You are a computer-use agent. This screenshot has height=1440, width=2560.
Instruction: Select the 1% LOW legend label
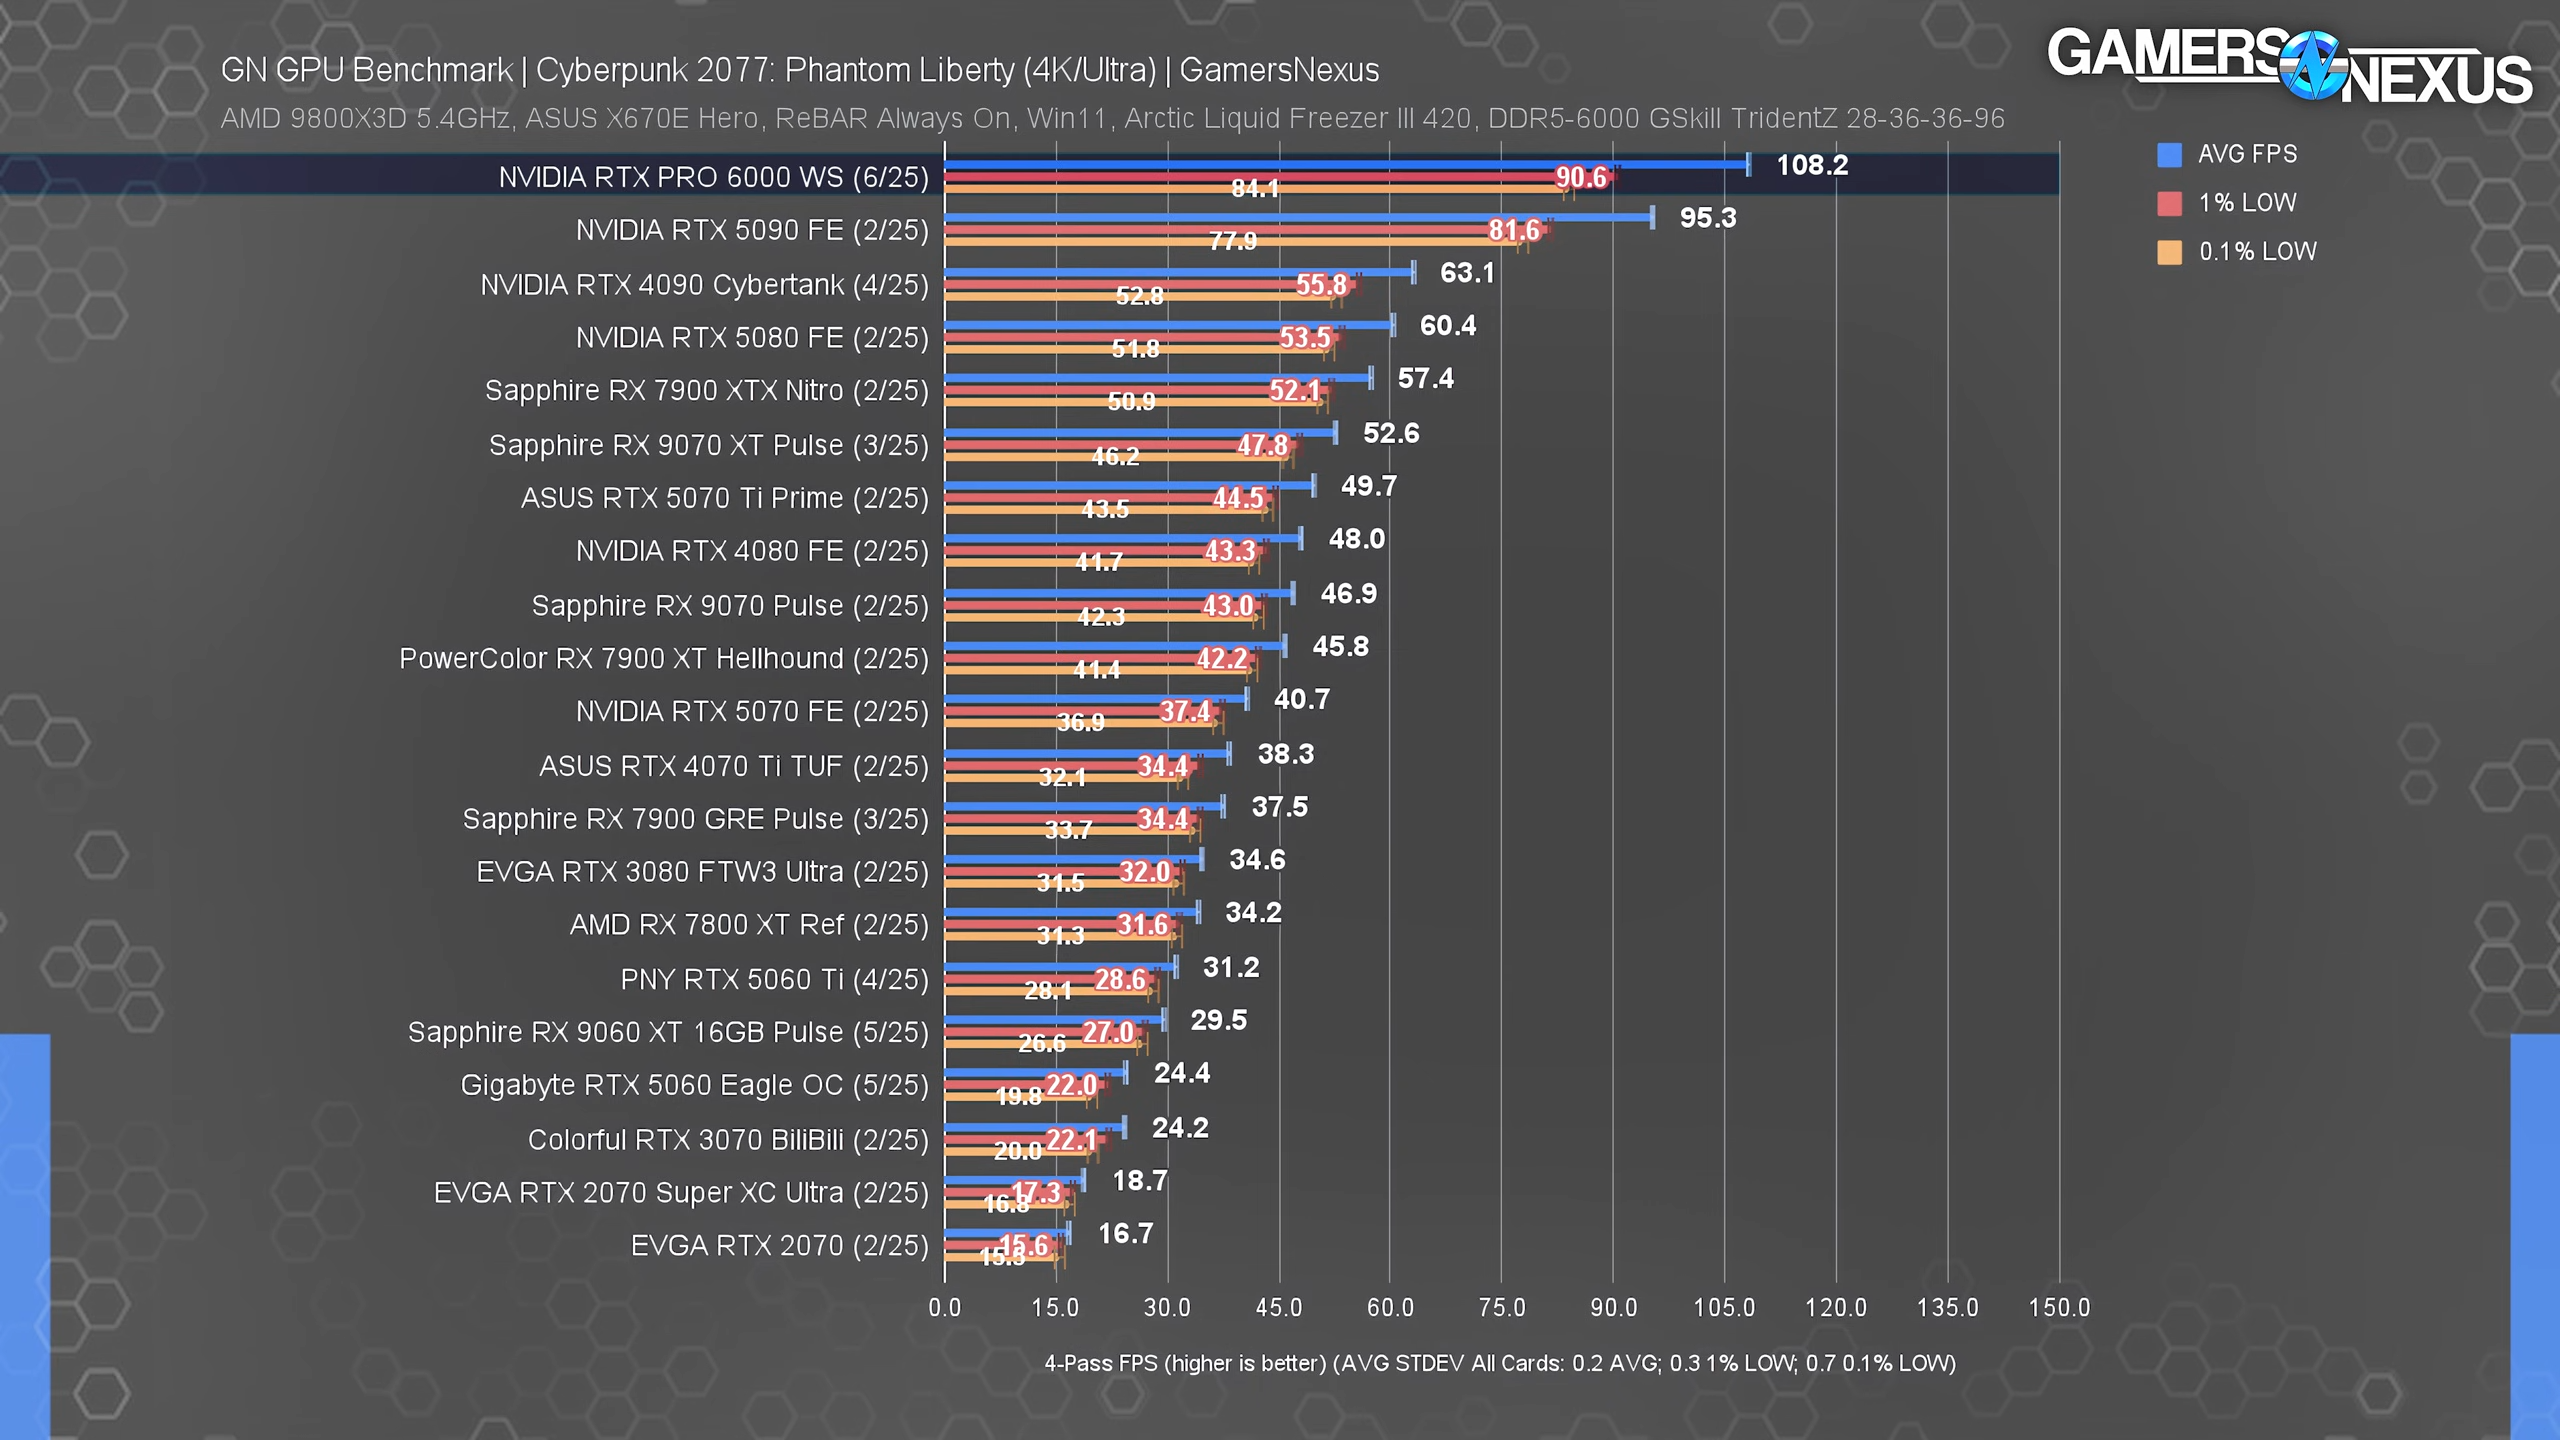pyautogui.click(x=2247, y=203)
